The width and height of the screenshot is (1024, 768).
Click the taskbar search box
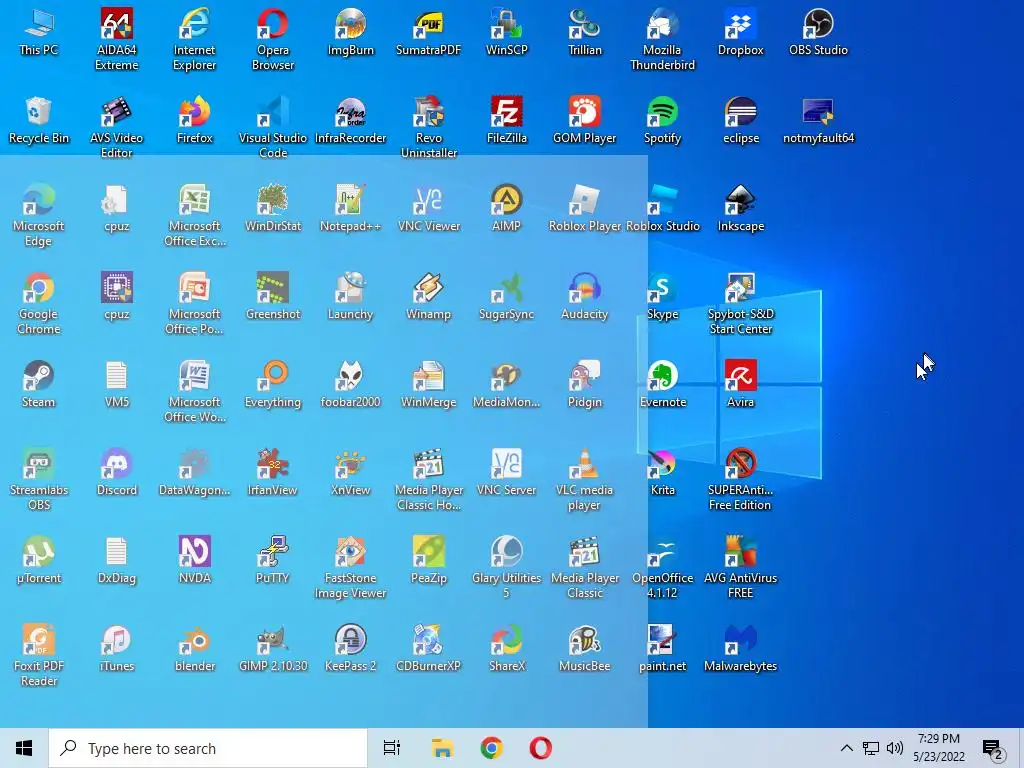(208, 748)
